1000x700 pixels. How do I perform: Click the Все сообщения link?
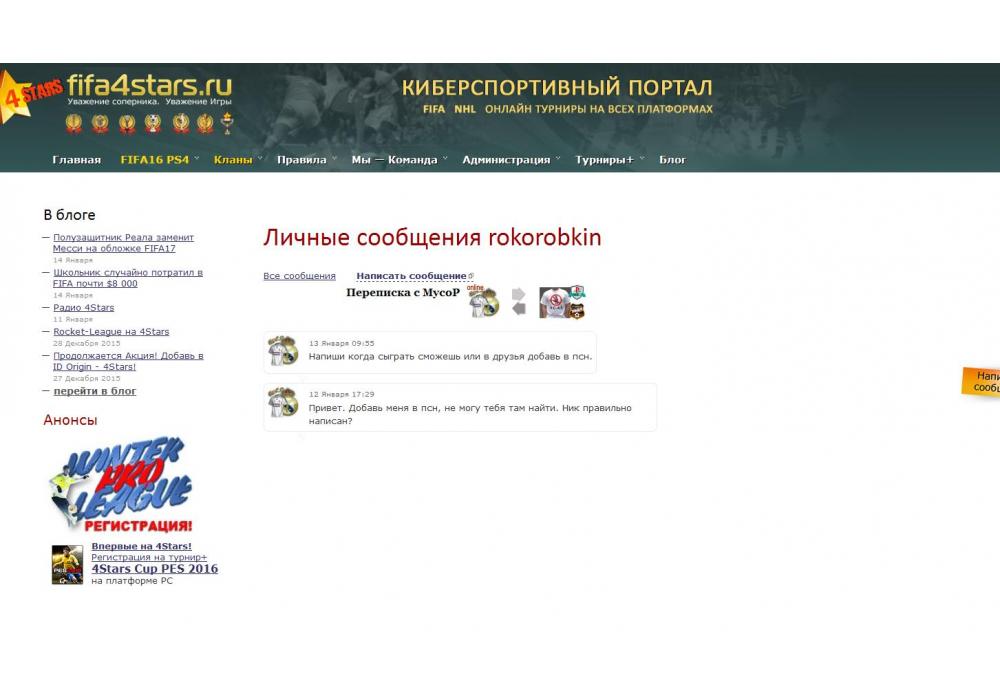(x=299, y=276)
